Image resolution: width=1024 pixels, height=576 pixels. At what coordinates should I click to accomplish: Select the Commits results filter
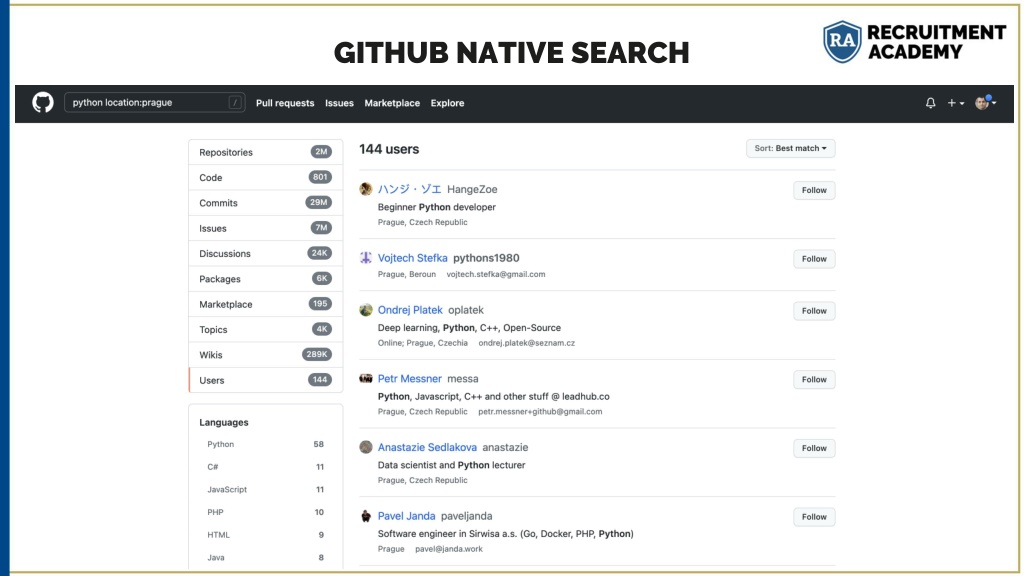[x=266, y=203]
